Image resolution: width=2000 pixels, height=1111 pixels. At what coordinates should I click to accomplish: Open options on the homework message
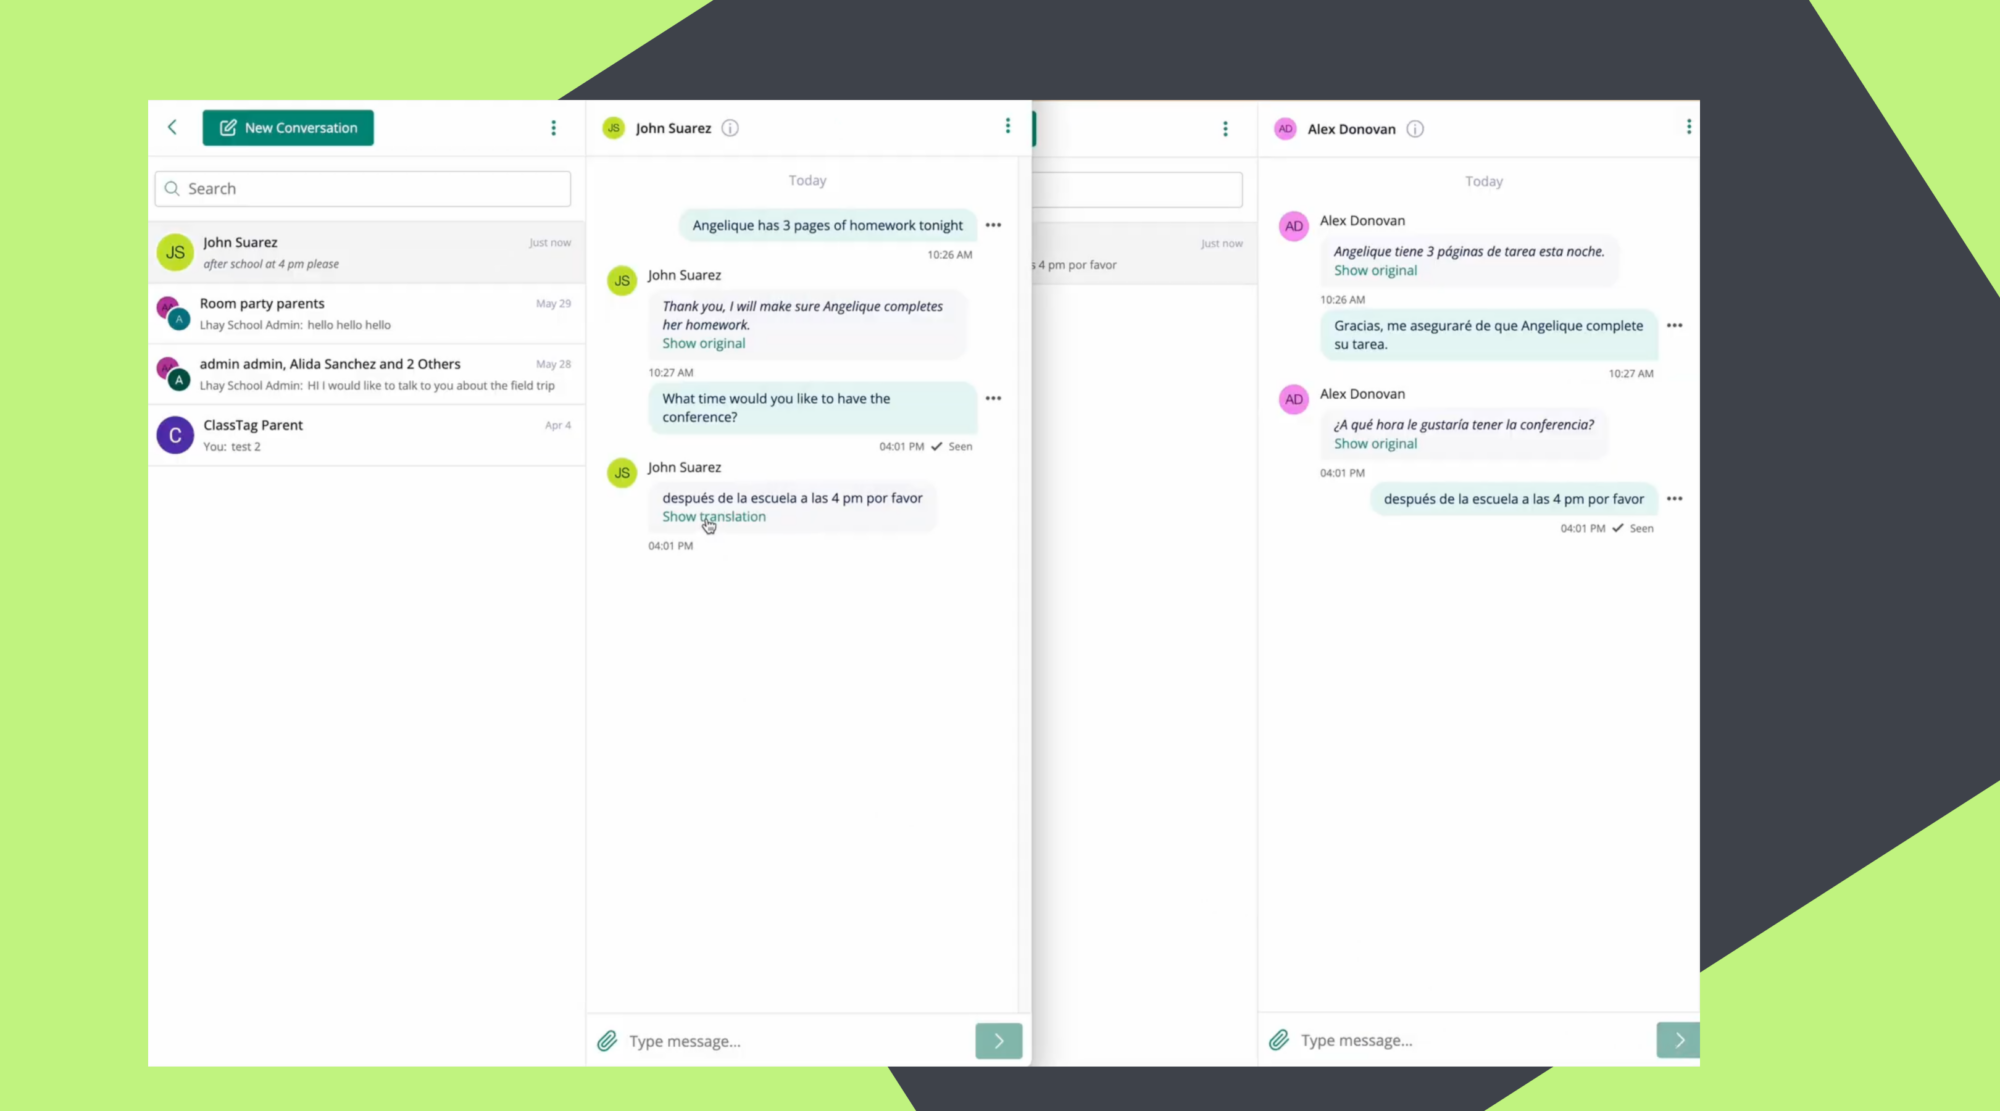(x=993, y=225)
